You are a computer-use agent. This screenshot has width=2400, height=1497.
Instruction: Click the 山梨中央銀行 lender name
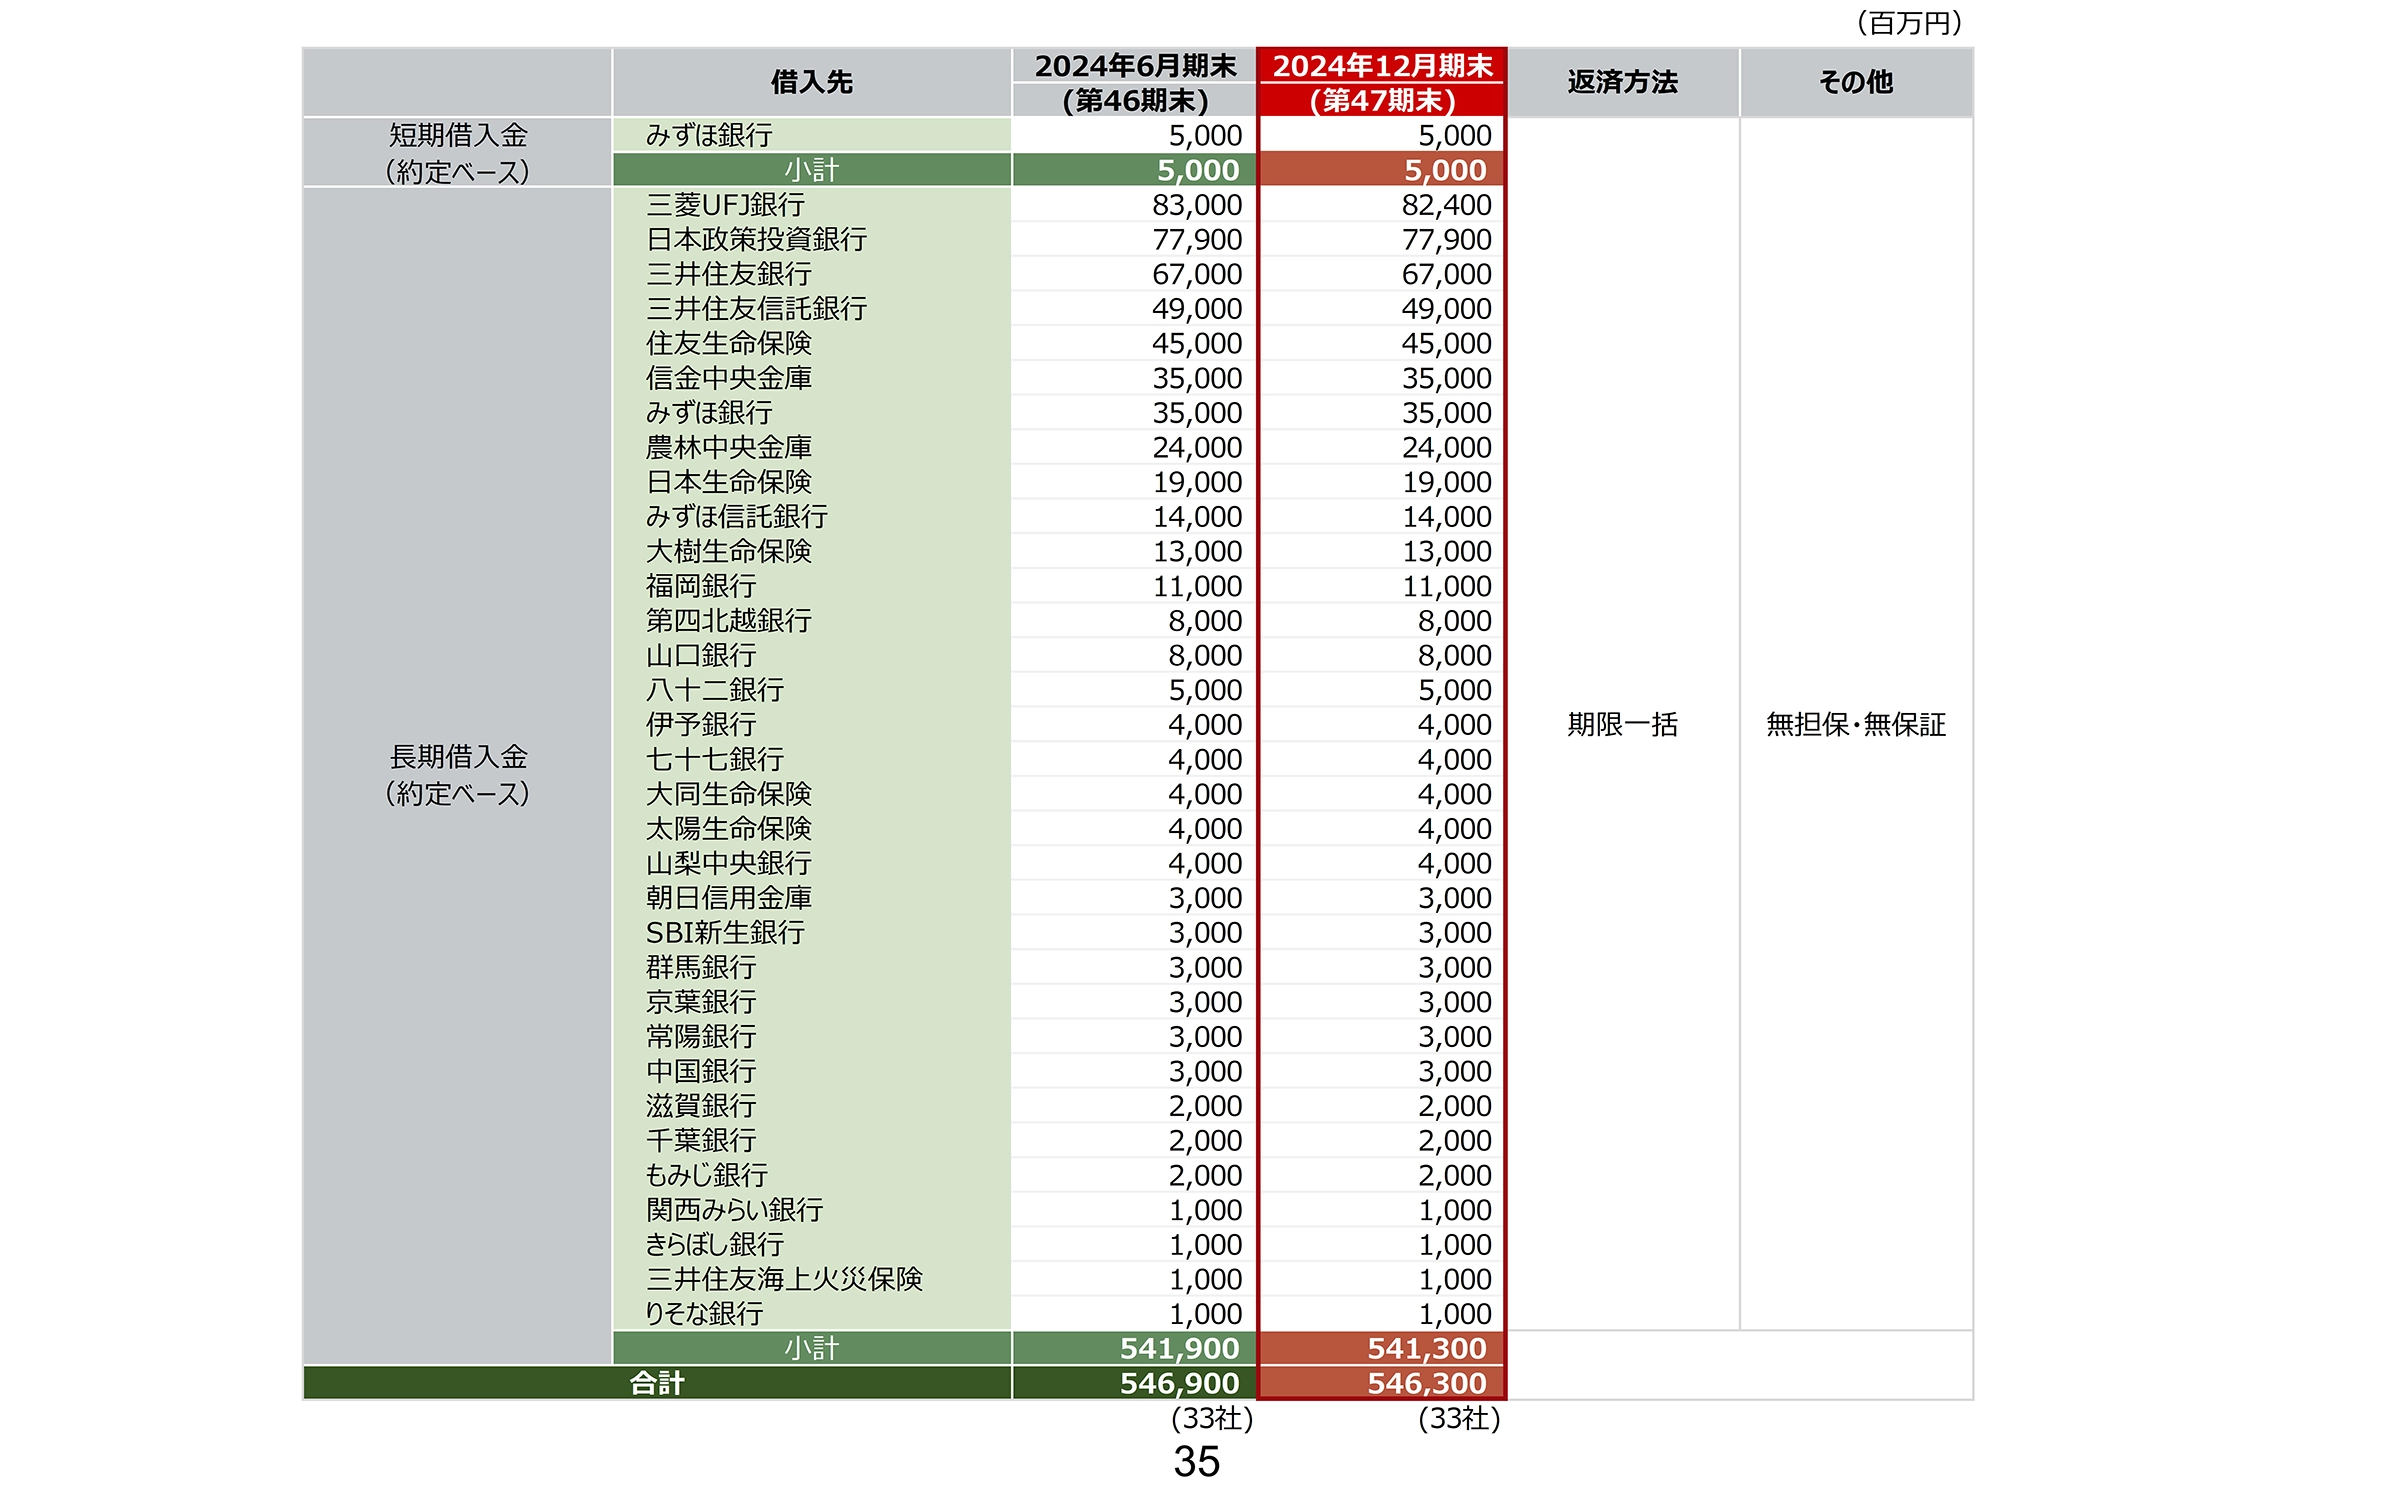(728, 863)
